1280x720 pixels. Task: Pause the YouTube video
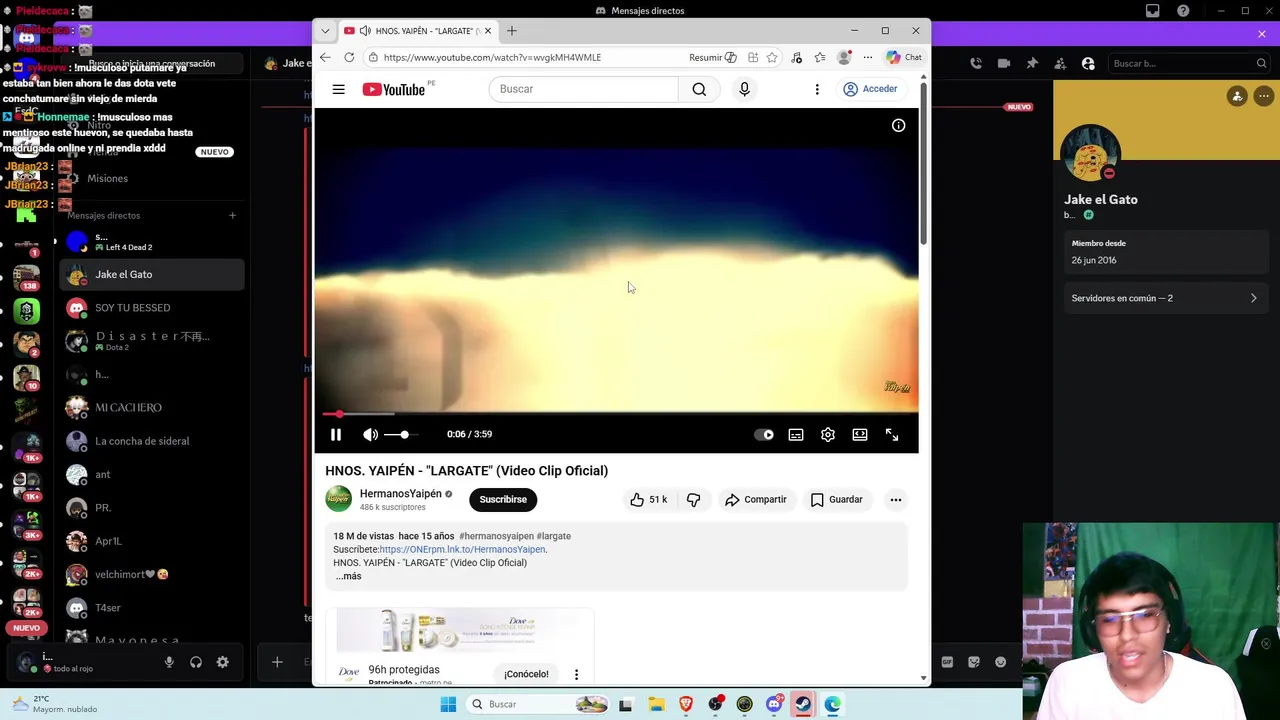(336, 435)
